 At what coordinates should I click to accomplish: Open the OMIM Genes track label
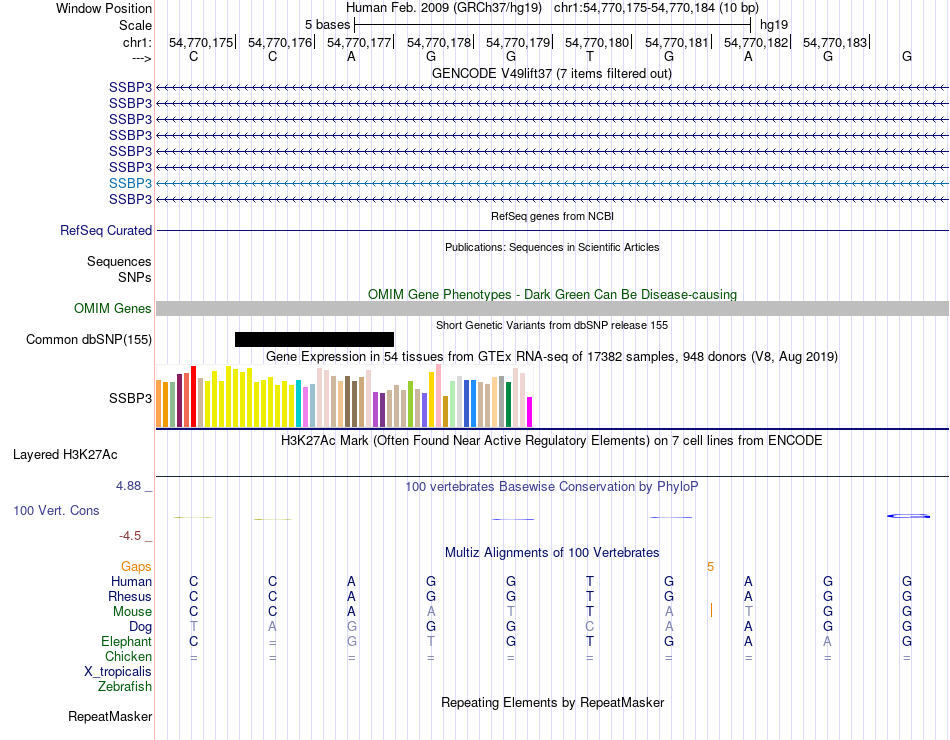113,308
